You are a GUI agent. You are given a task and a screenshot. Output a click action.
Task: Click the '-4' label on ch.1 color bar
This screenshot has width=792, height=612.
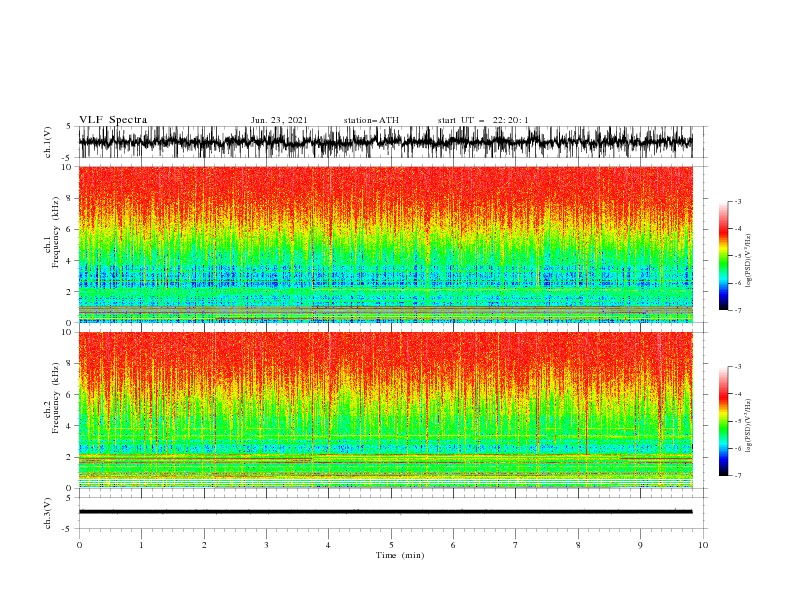pyautogui.click(x=738, y=229)
